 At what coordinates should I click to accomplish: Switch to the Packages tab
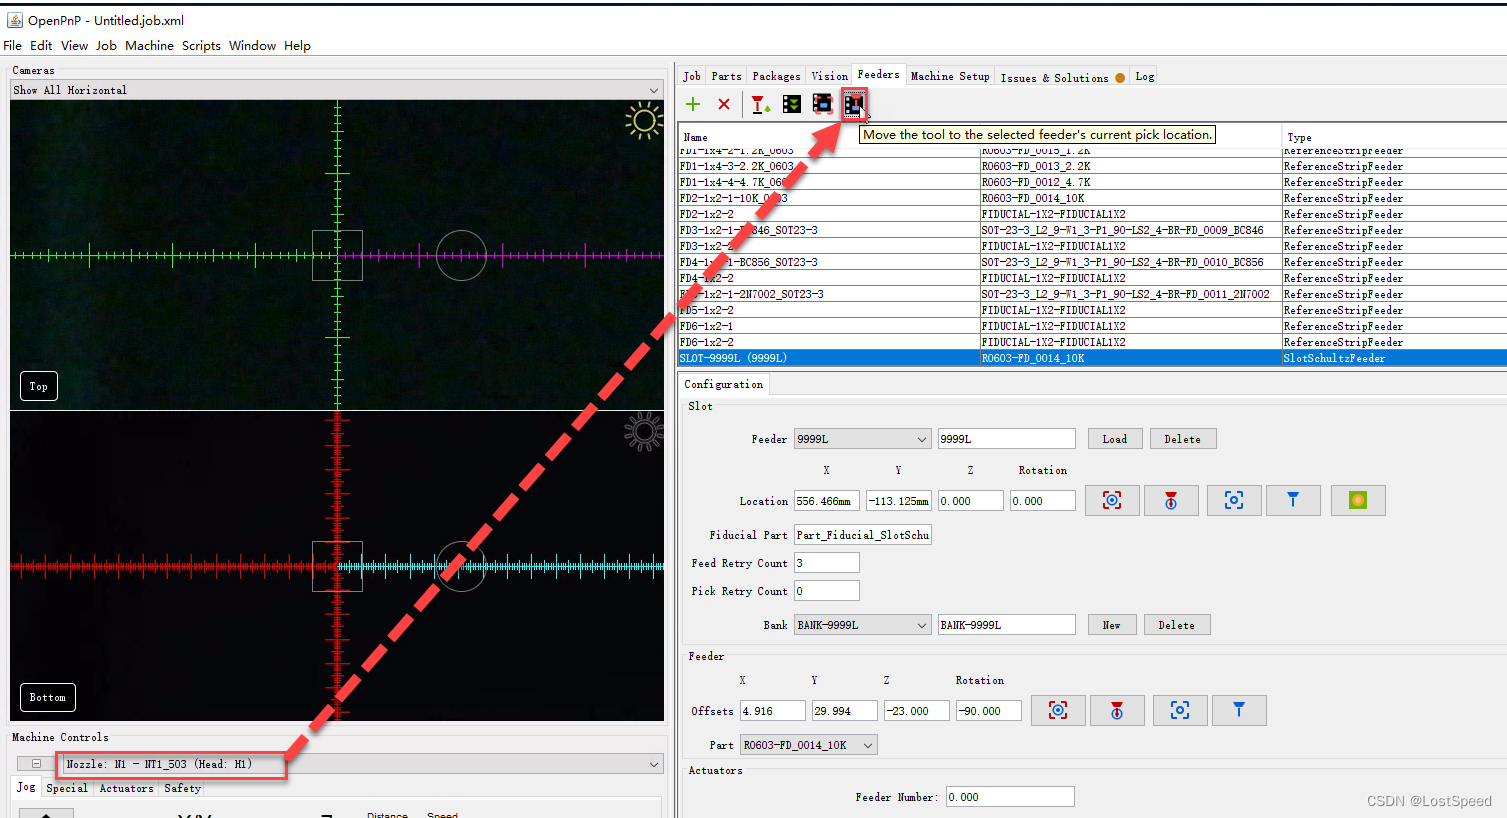[776, 76]
